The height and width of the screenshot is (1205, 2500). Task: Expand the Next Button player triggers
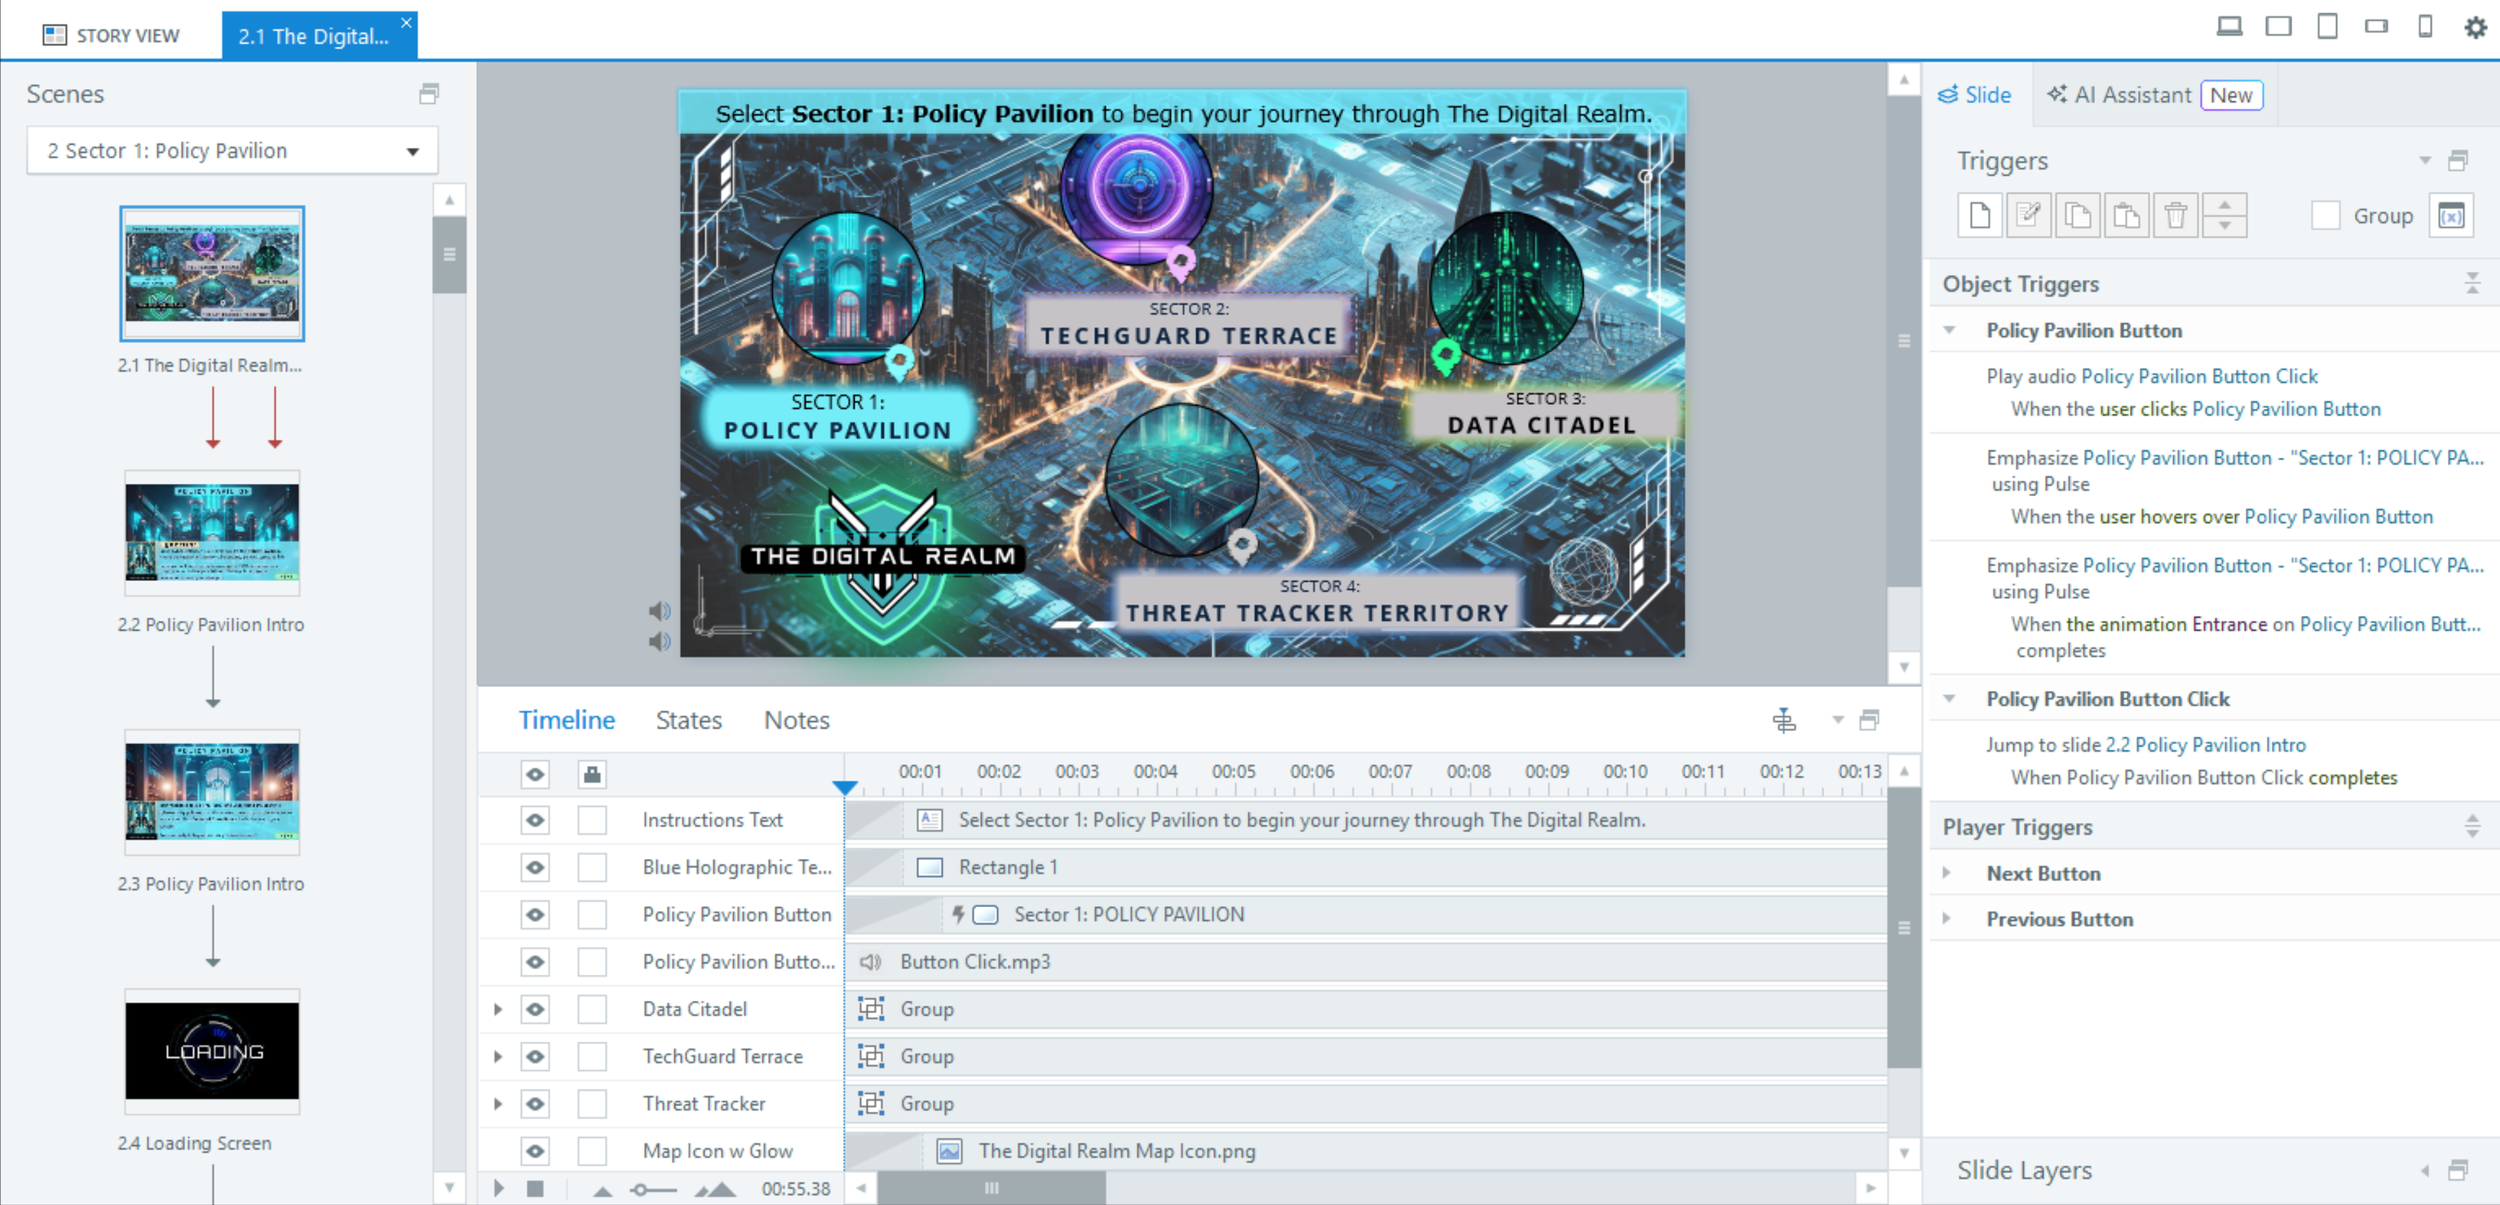click(x=1947, y=873)
